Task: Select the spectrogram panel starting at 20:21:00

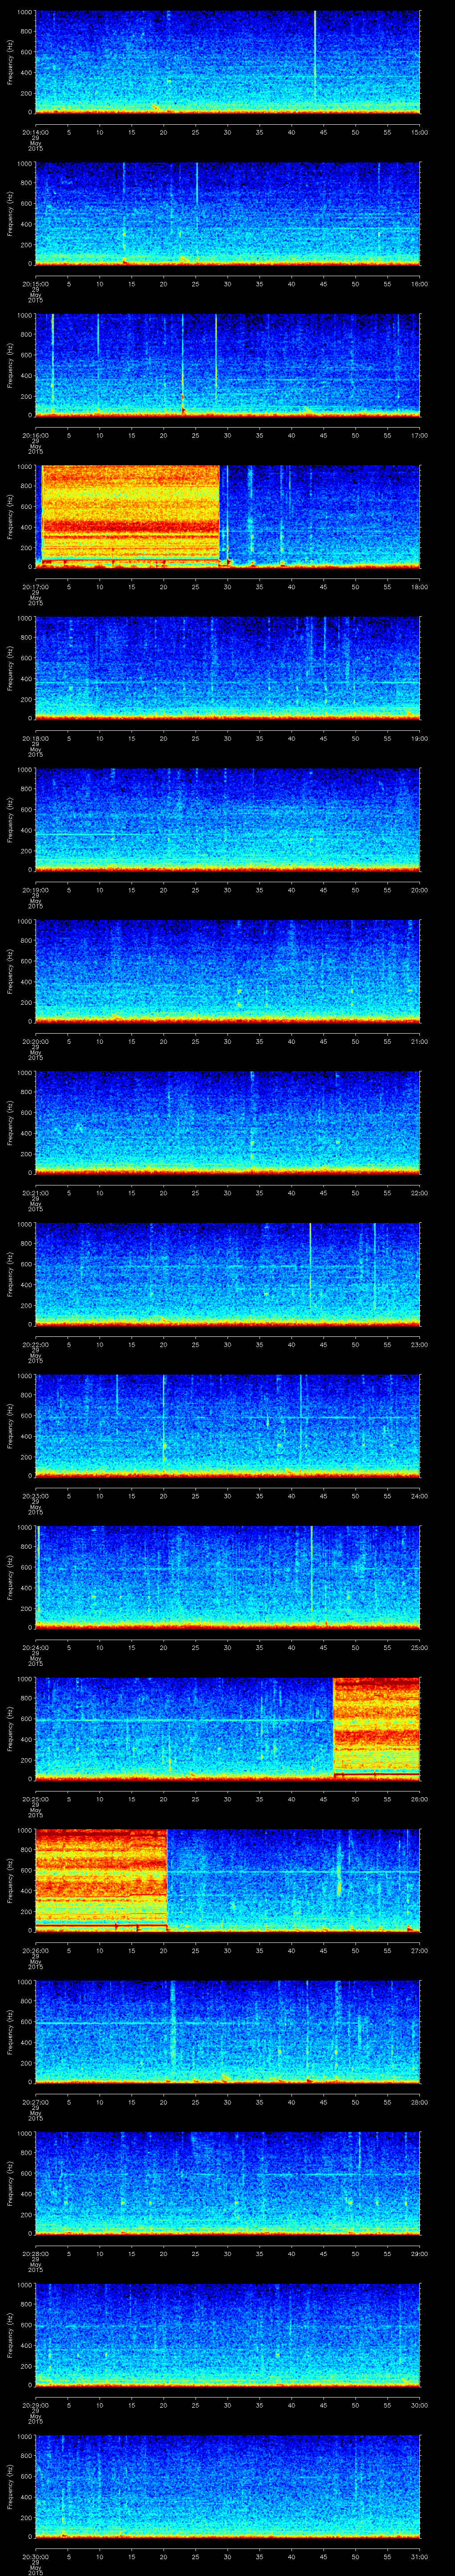Action: click(228, 1123)
